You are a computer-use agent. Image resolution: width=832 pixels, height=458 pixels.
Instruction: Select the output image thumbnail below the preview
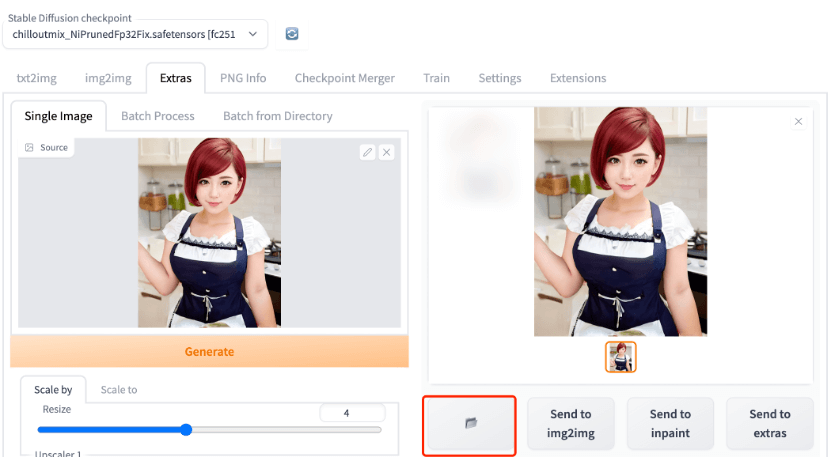point(620,357)
